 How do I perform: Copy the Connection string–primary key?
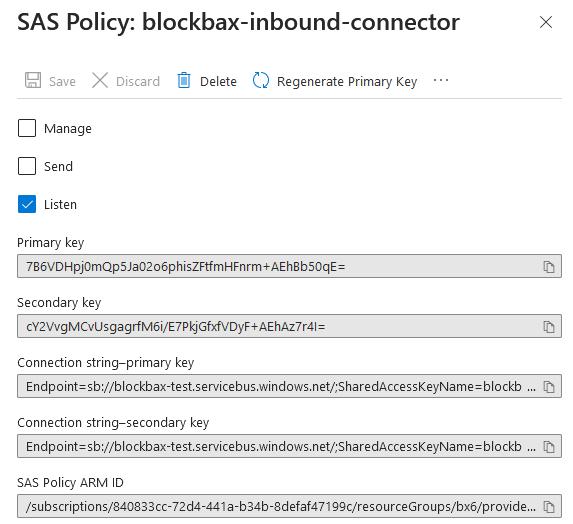[549, 386]
